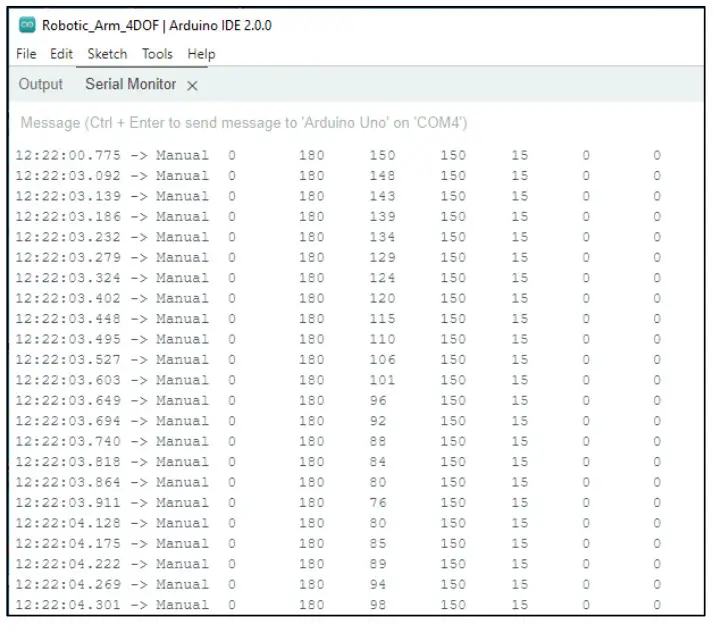716x631 pixels.
Task: Open the Edit menu
Action: tap(63, 54)
